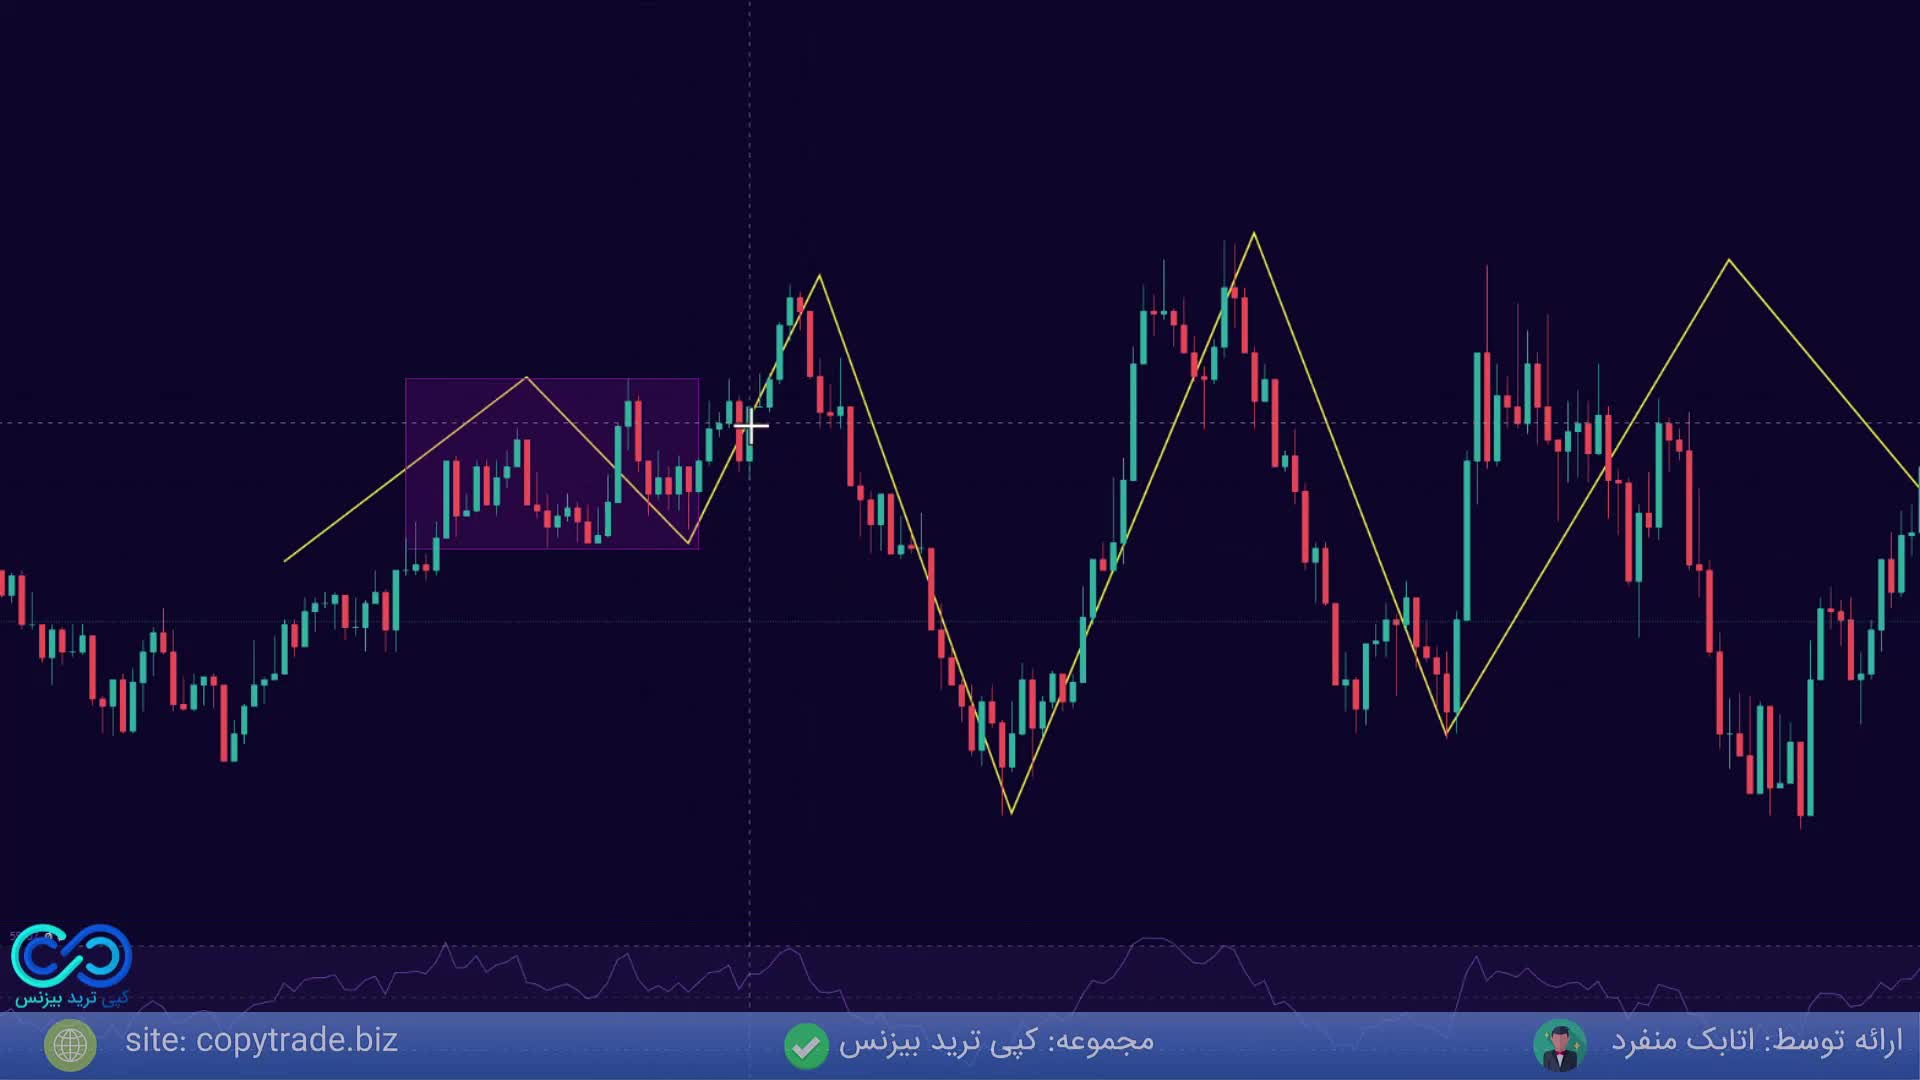This screenshot has height=1080, width=1920.
Task: Click the infinity-shaped Copy Trade logo
Action: click(71, 955)
